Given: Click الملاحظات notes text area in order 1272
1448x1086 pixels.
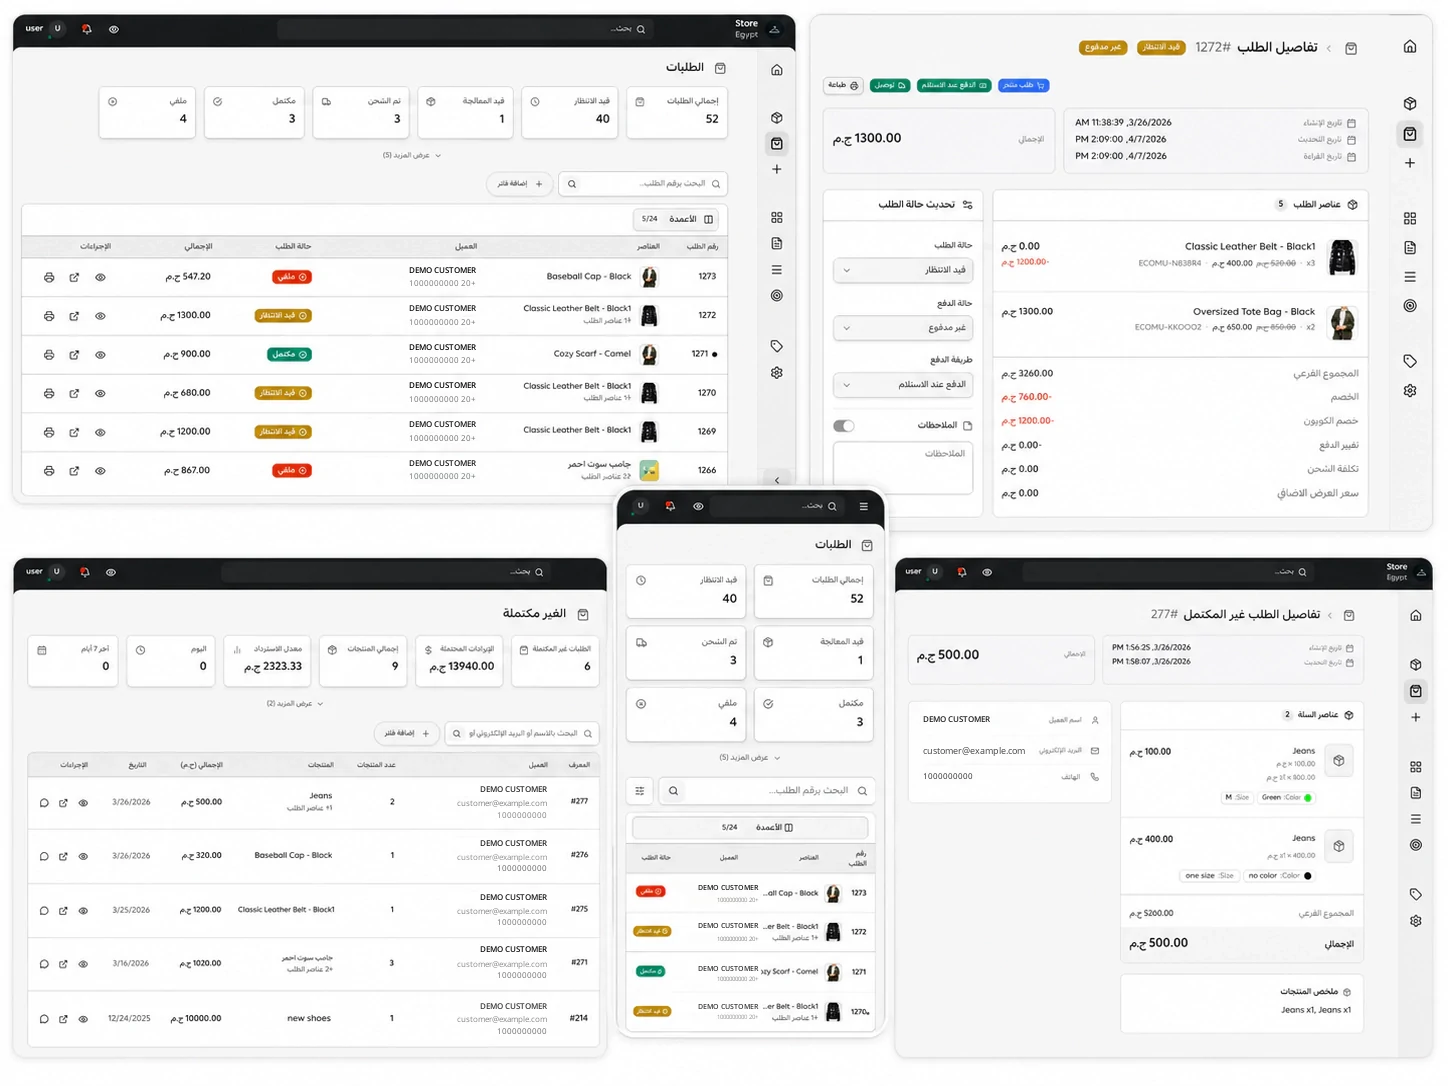Looking at the screenshot, I should [x=903, y=468].
